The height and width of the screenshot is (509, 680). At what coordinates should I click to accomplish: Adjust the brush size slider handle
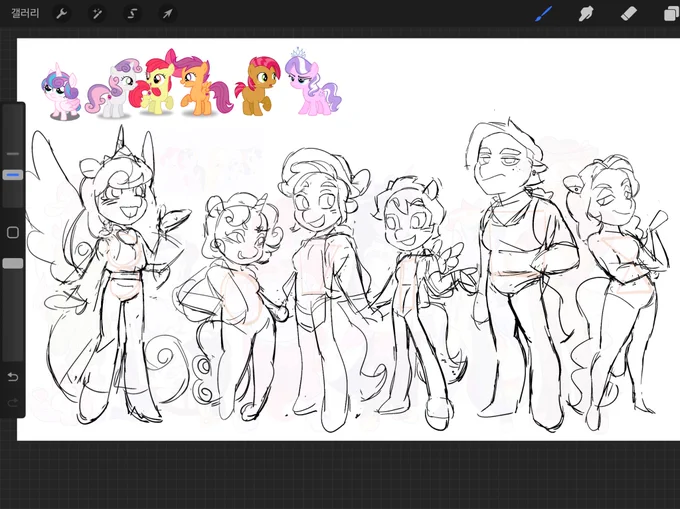point(13,175)
